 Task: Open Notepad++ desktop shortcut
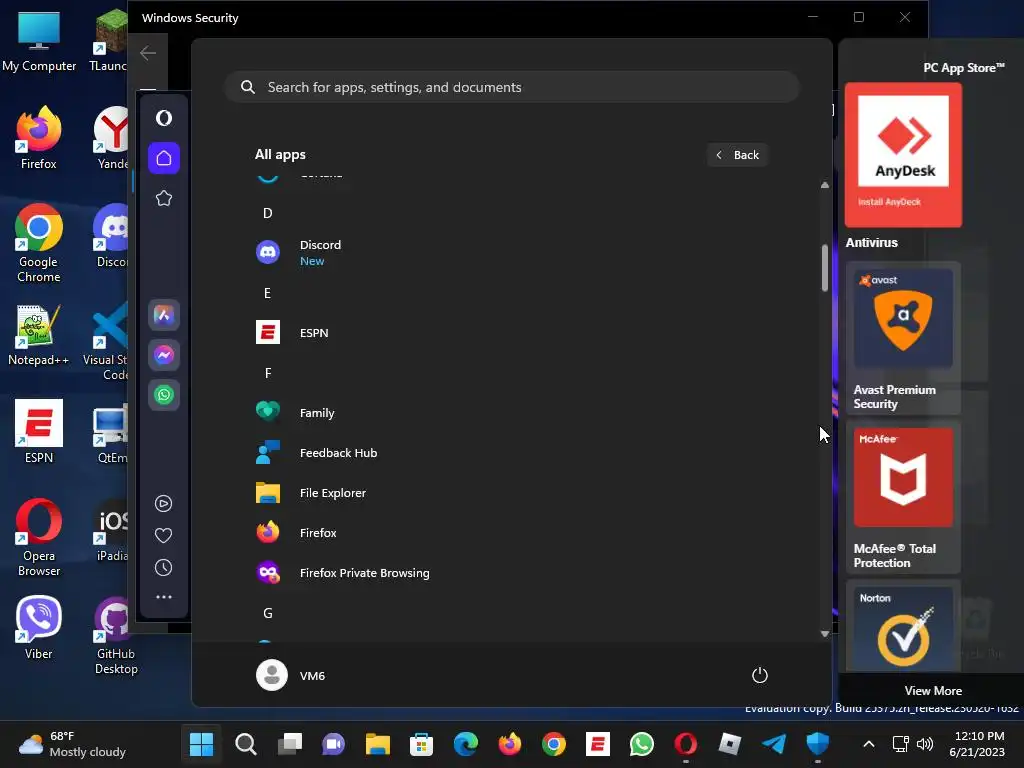coord(39,334)
